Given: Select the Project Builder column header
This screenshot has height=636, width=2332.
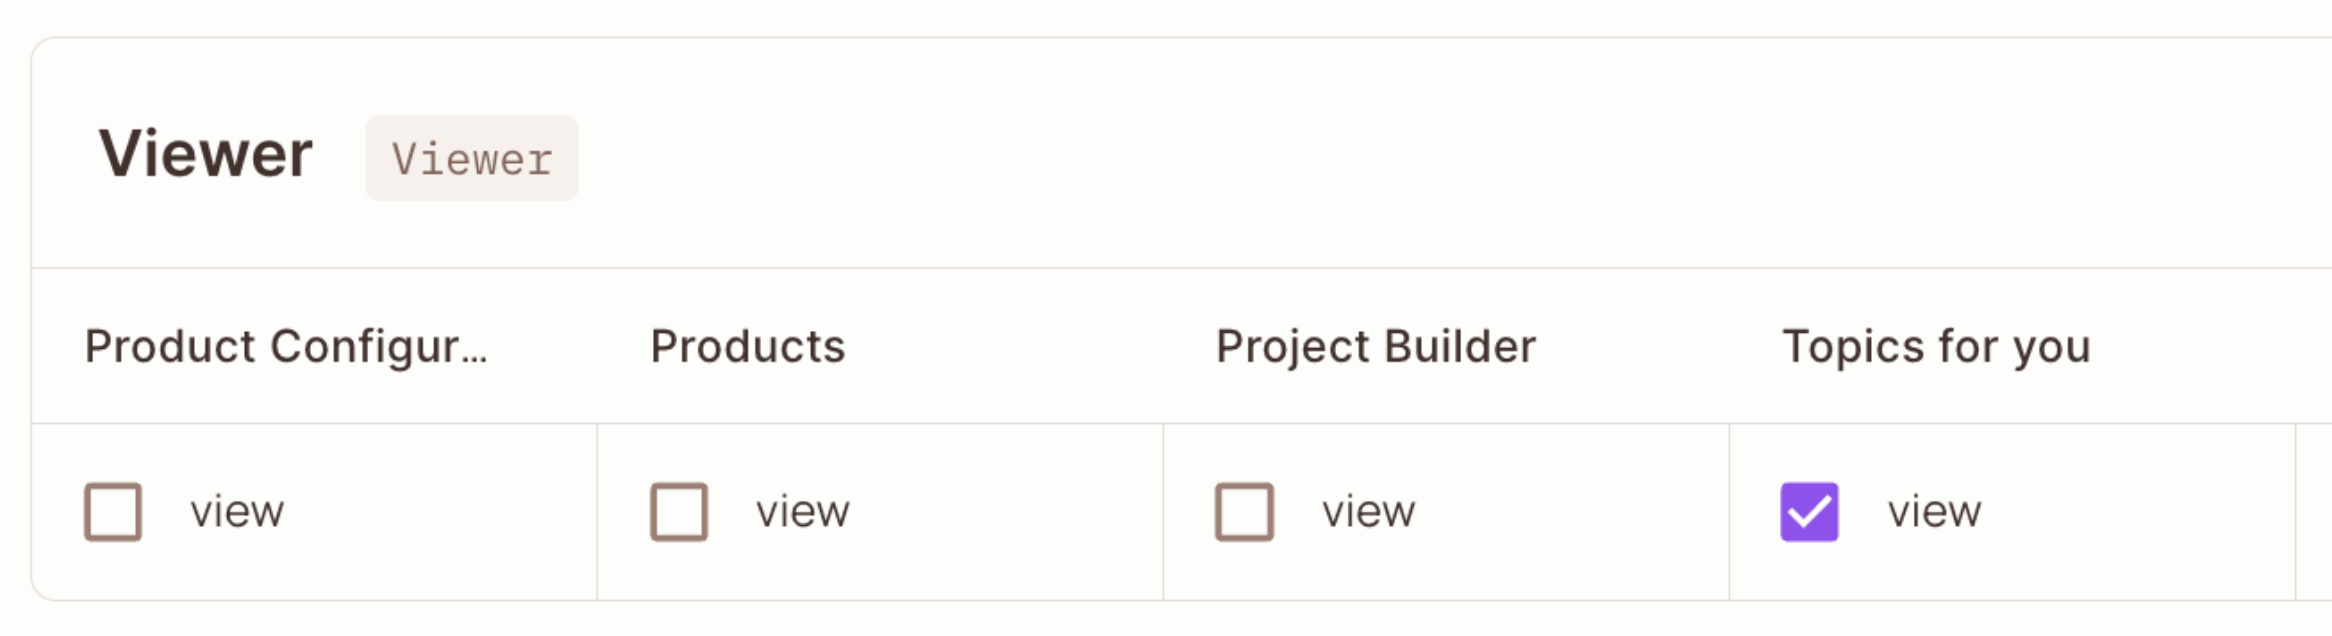Looking at the screenshot, I should pos(1376,347).
